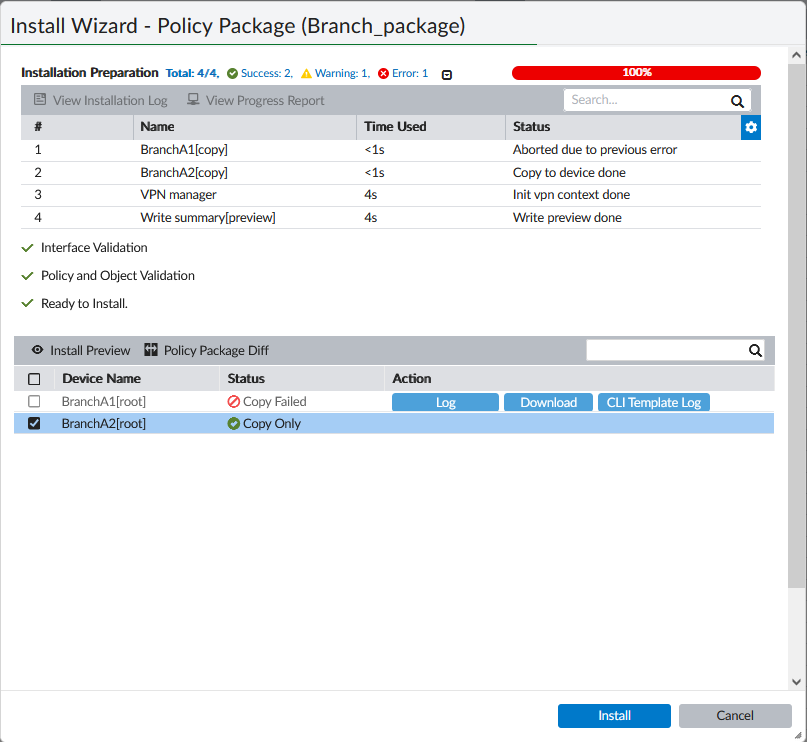Click the Total: 4/4 filter

[192, 73]
